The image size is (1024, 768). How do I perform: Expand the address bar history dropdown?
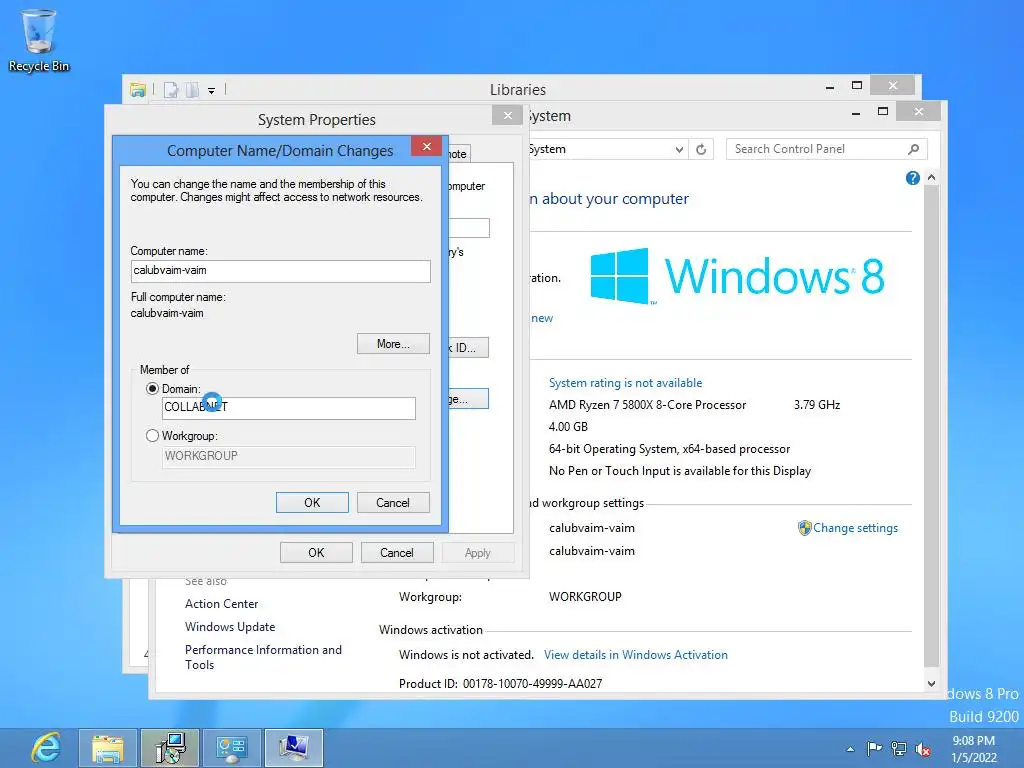coord(679,150)
